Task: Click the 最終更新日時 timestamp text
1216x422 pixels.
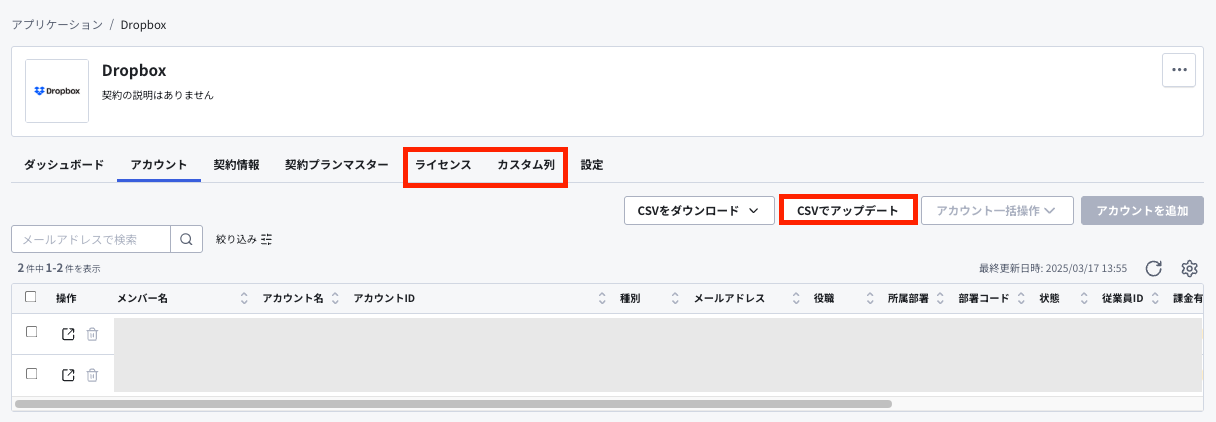Action: click(x=1053, y=269)
